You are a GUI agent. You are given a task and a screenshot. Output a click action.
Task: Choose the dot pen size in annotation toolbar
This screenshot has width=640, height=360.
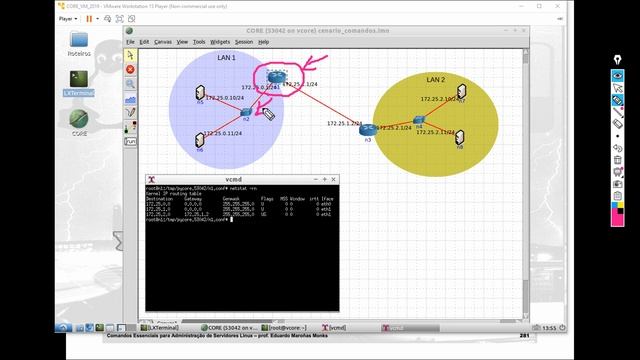pyautogui.click(x=618, y=136)
